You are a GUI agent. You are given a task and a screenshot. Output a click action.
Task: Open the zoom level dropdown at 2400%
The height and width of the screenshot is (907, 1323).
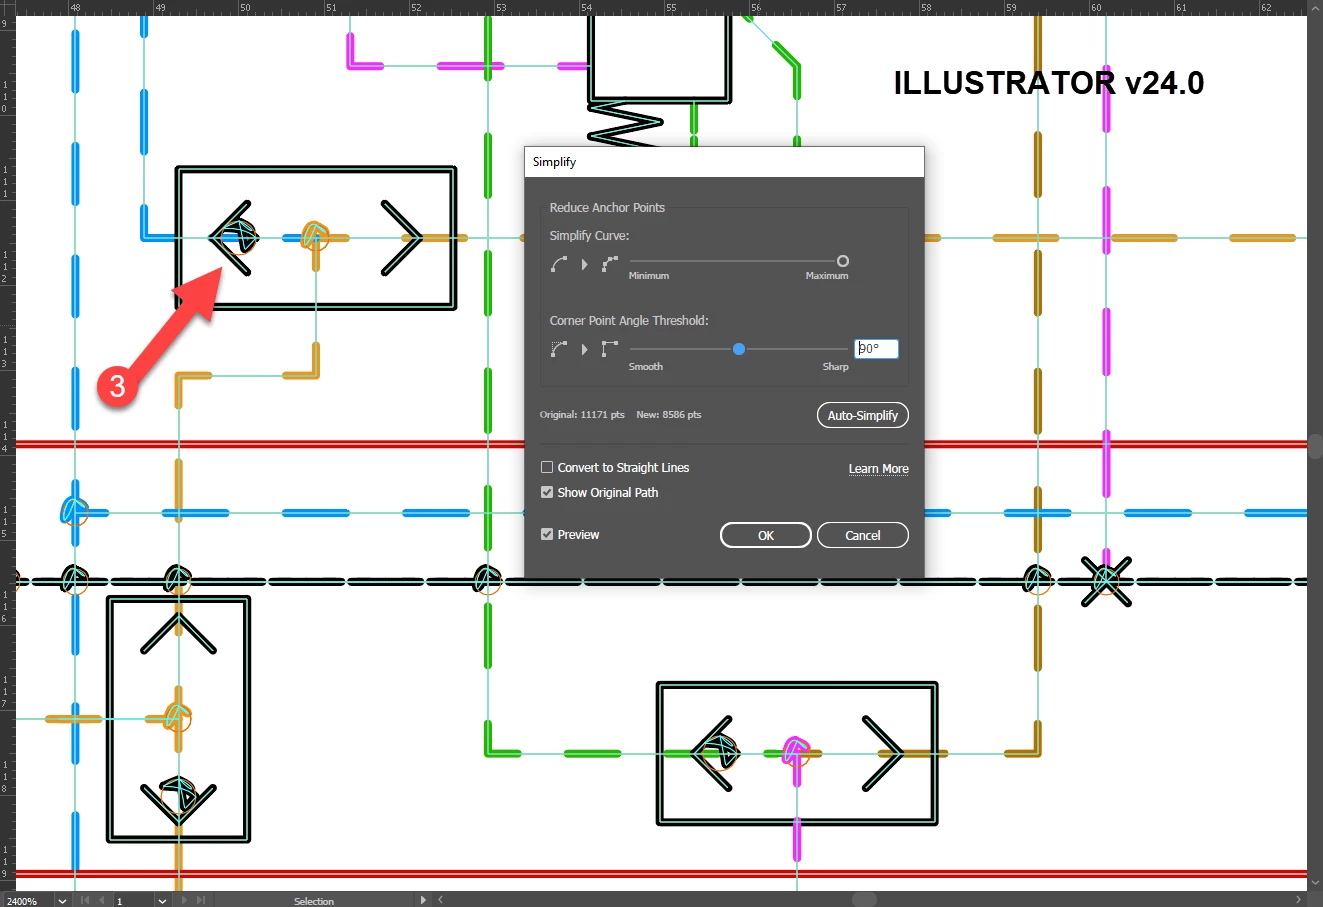62,900
